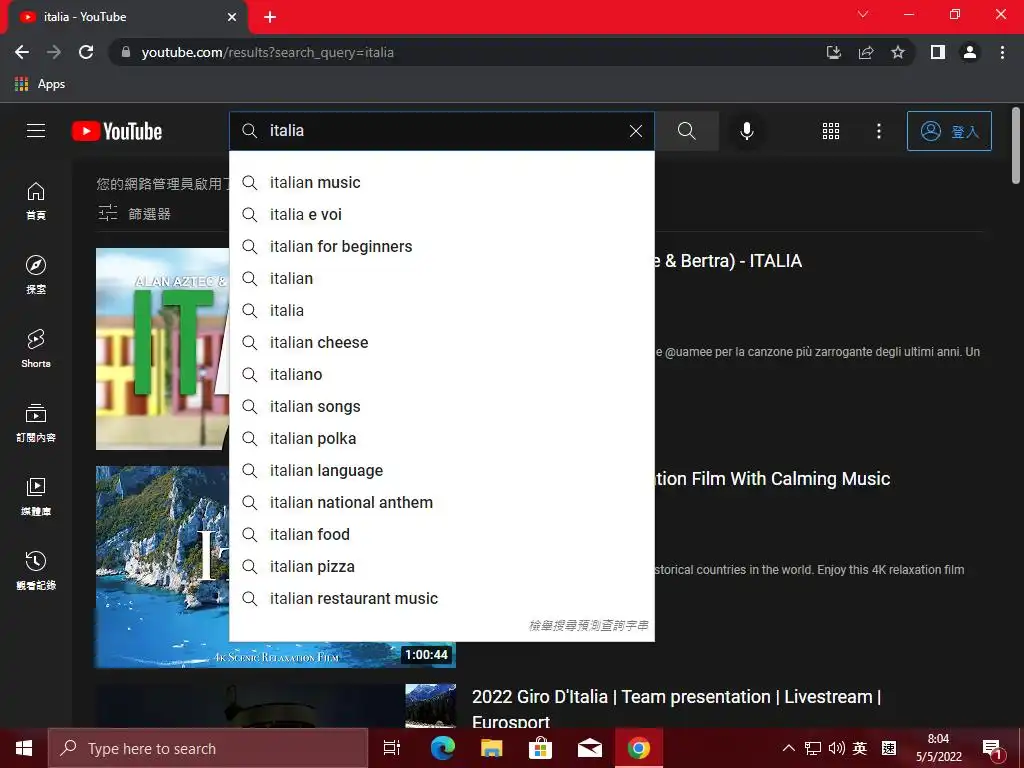Image resolution: width=1024 pixels, height=768 pixels.
Task: Clear the search box with the X
Action: coord(635,131)
